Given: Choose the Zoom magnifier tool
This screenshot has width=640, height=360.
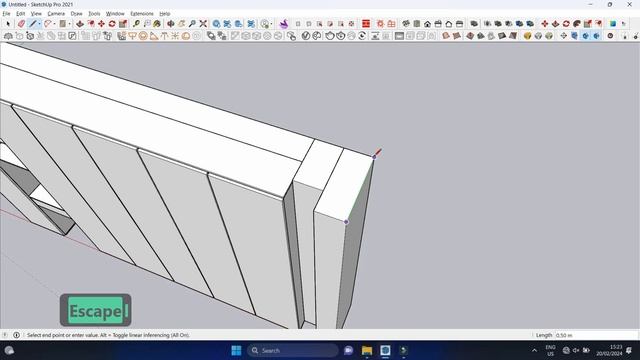Looking at the screenshot, I should [x=192, y=24].
